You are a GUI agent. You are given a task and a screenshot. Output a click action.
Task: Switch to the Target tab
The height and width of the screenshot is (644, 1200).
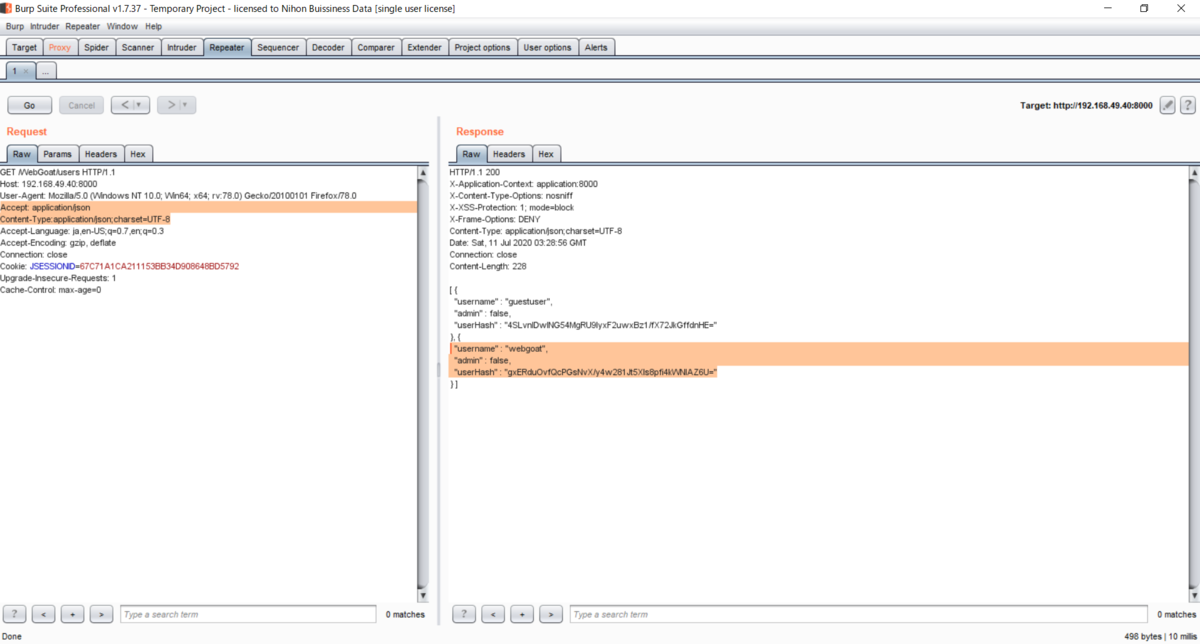coord(25,47)
